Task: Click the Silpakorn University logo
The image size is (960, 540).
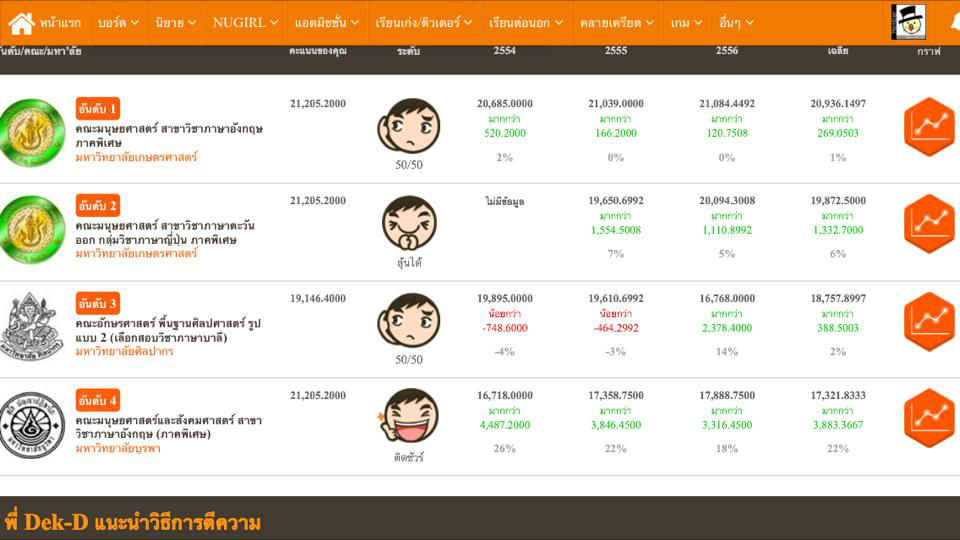Action: coord(32,327)
